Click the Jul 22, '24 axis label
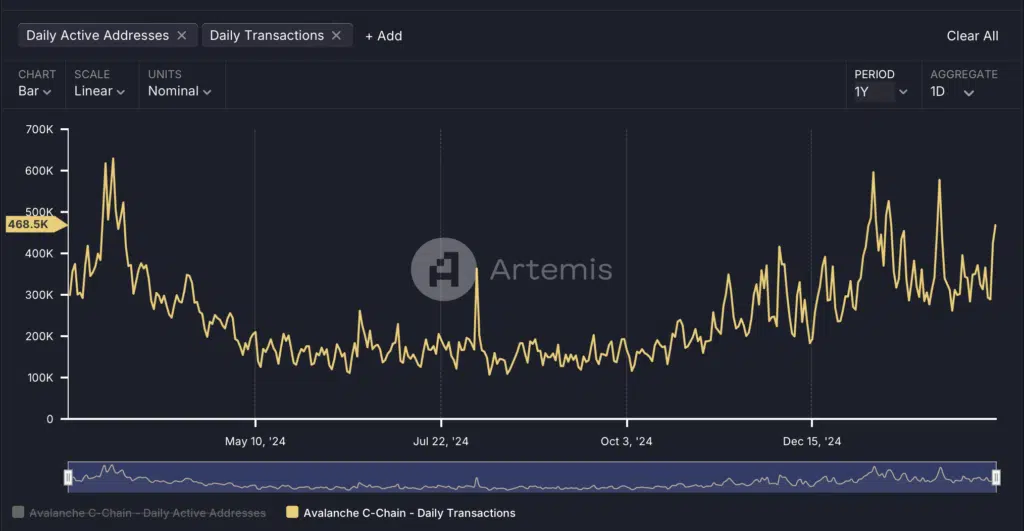This screenshot has height=531, width=1024. coord(441,442)
